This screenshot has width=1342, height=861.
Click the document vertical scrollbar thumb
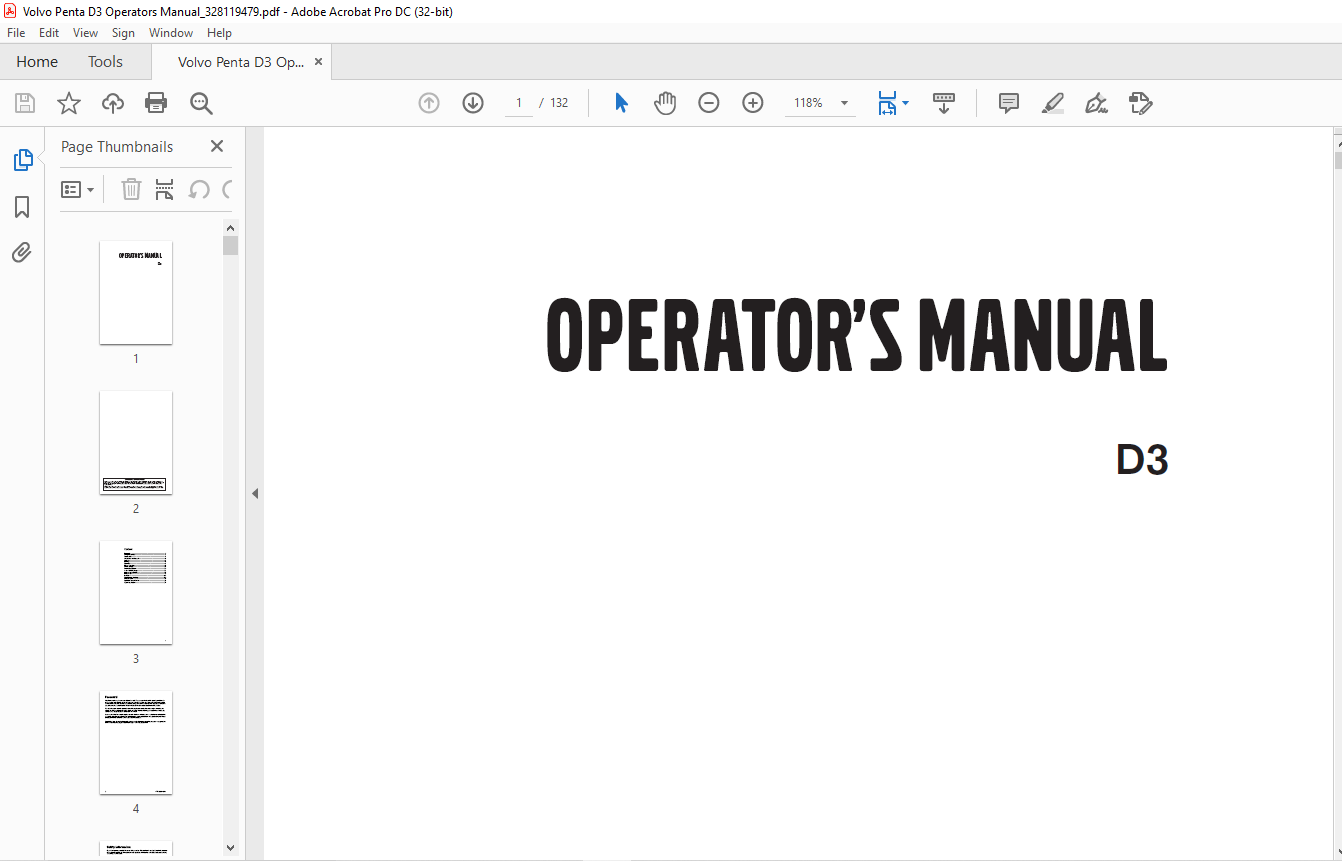point(1338,161)
